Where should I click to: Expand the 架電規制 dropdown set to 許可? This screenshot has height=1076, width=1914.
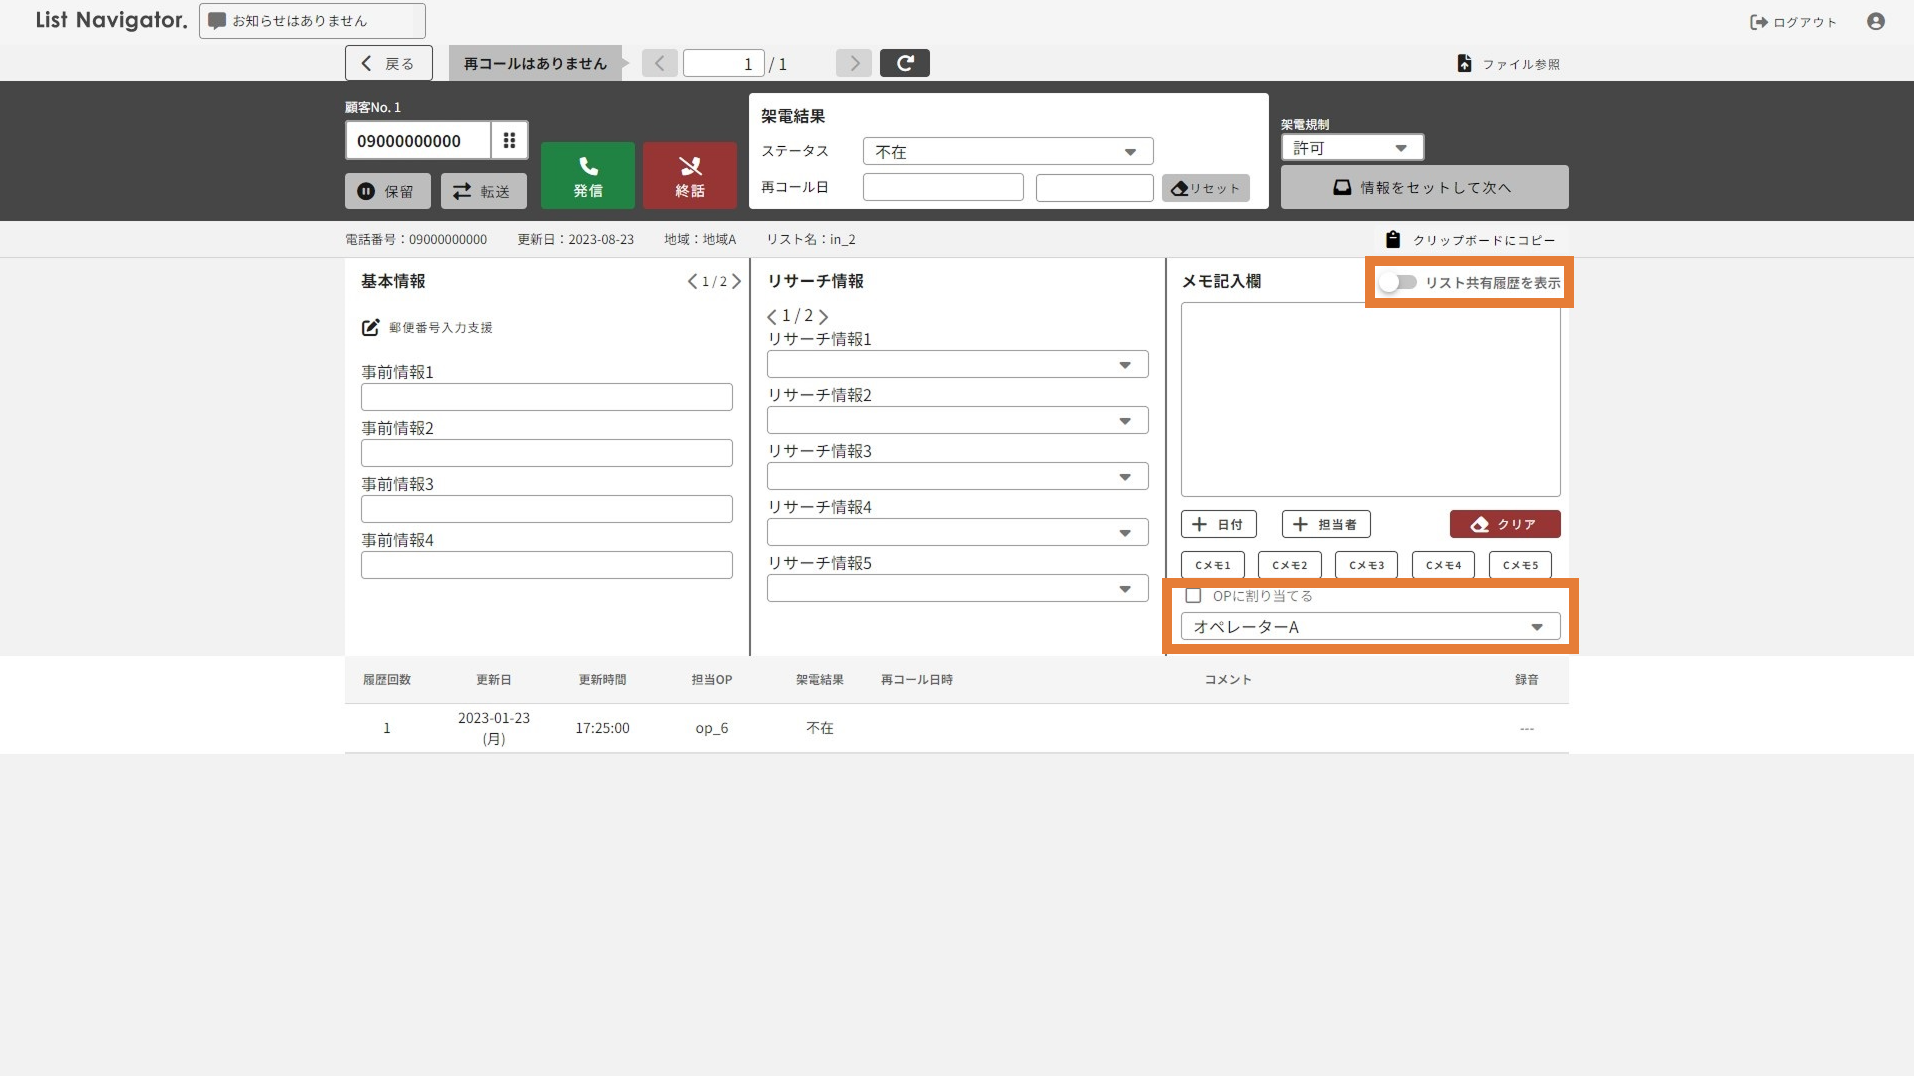pos(1351,148)
